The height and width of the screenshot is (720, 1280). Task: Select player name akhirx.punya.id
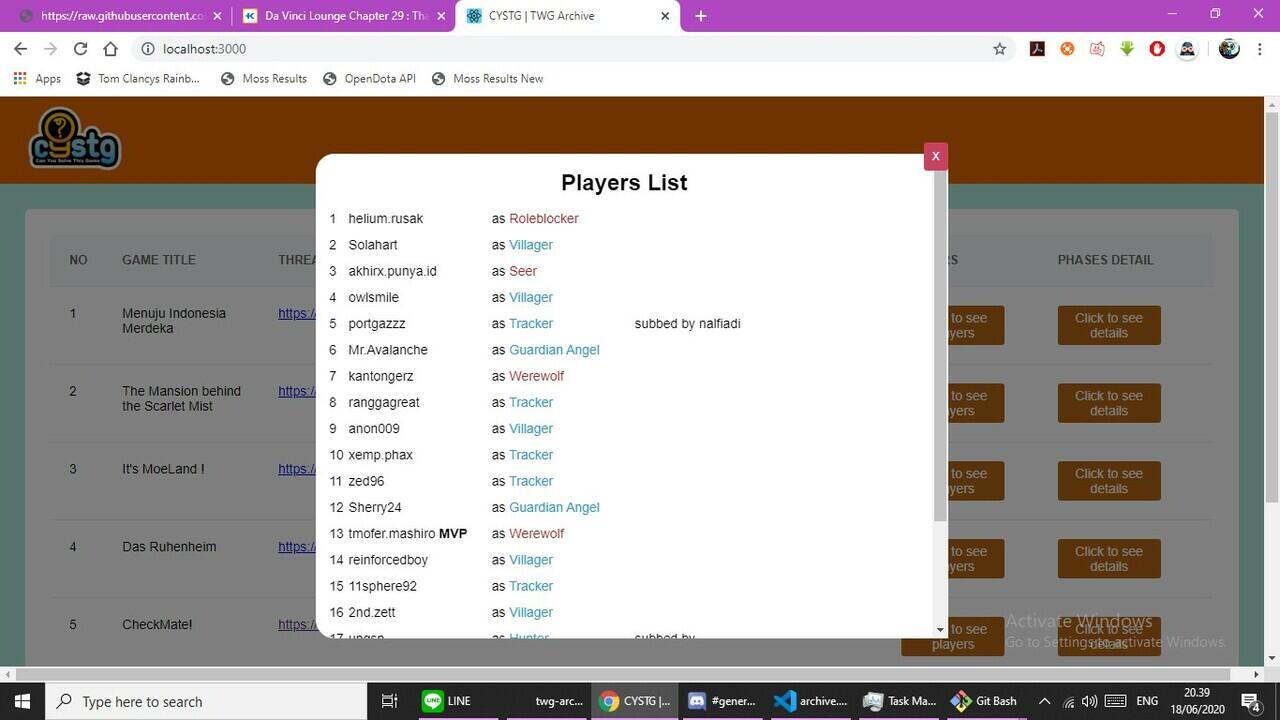pyautogui.click(x=393, y=271)
